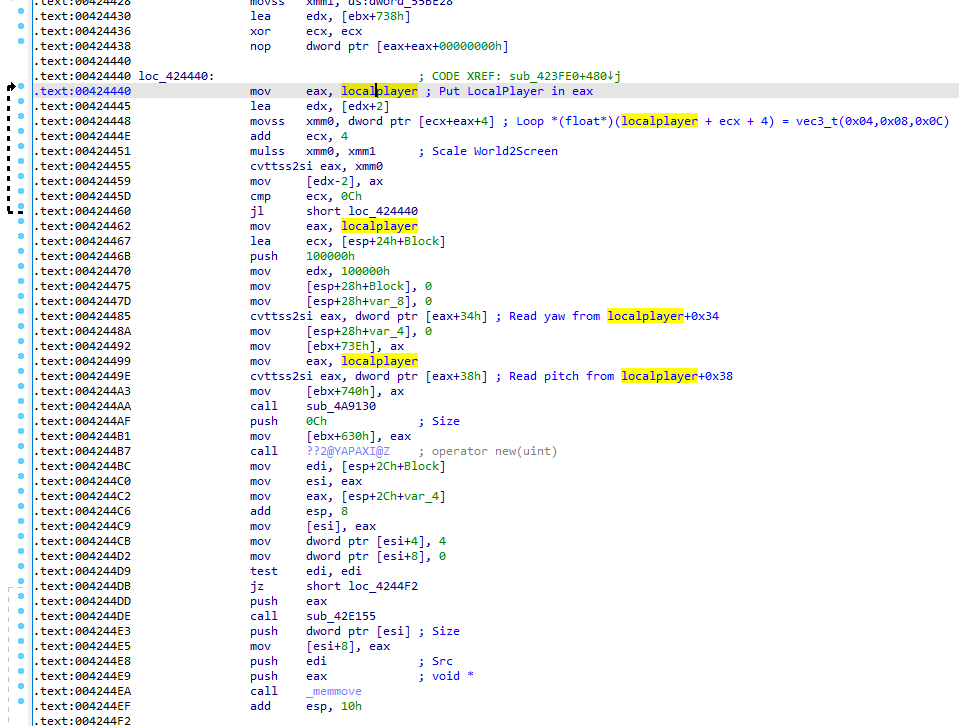Image resolution: width=959 pixels, height=726 pixels.
Task: Click cvttss2si on line 00424455
Action: tap(281, 166)
